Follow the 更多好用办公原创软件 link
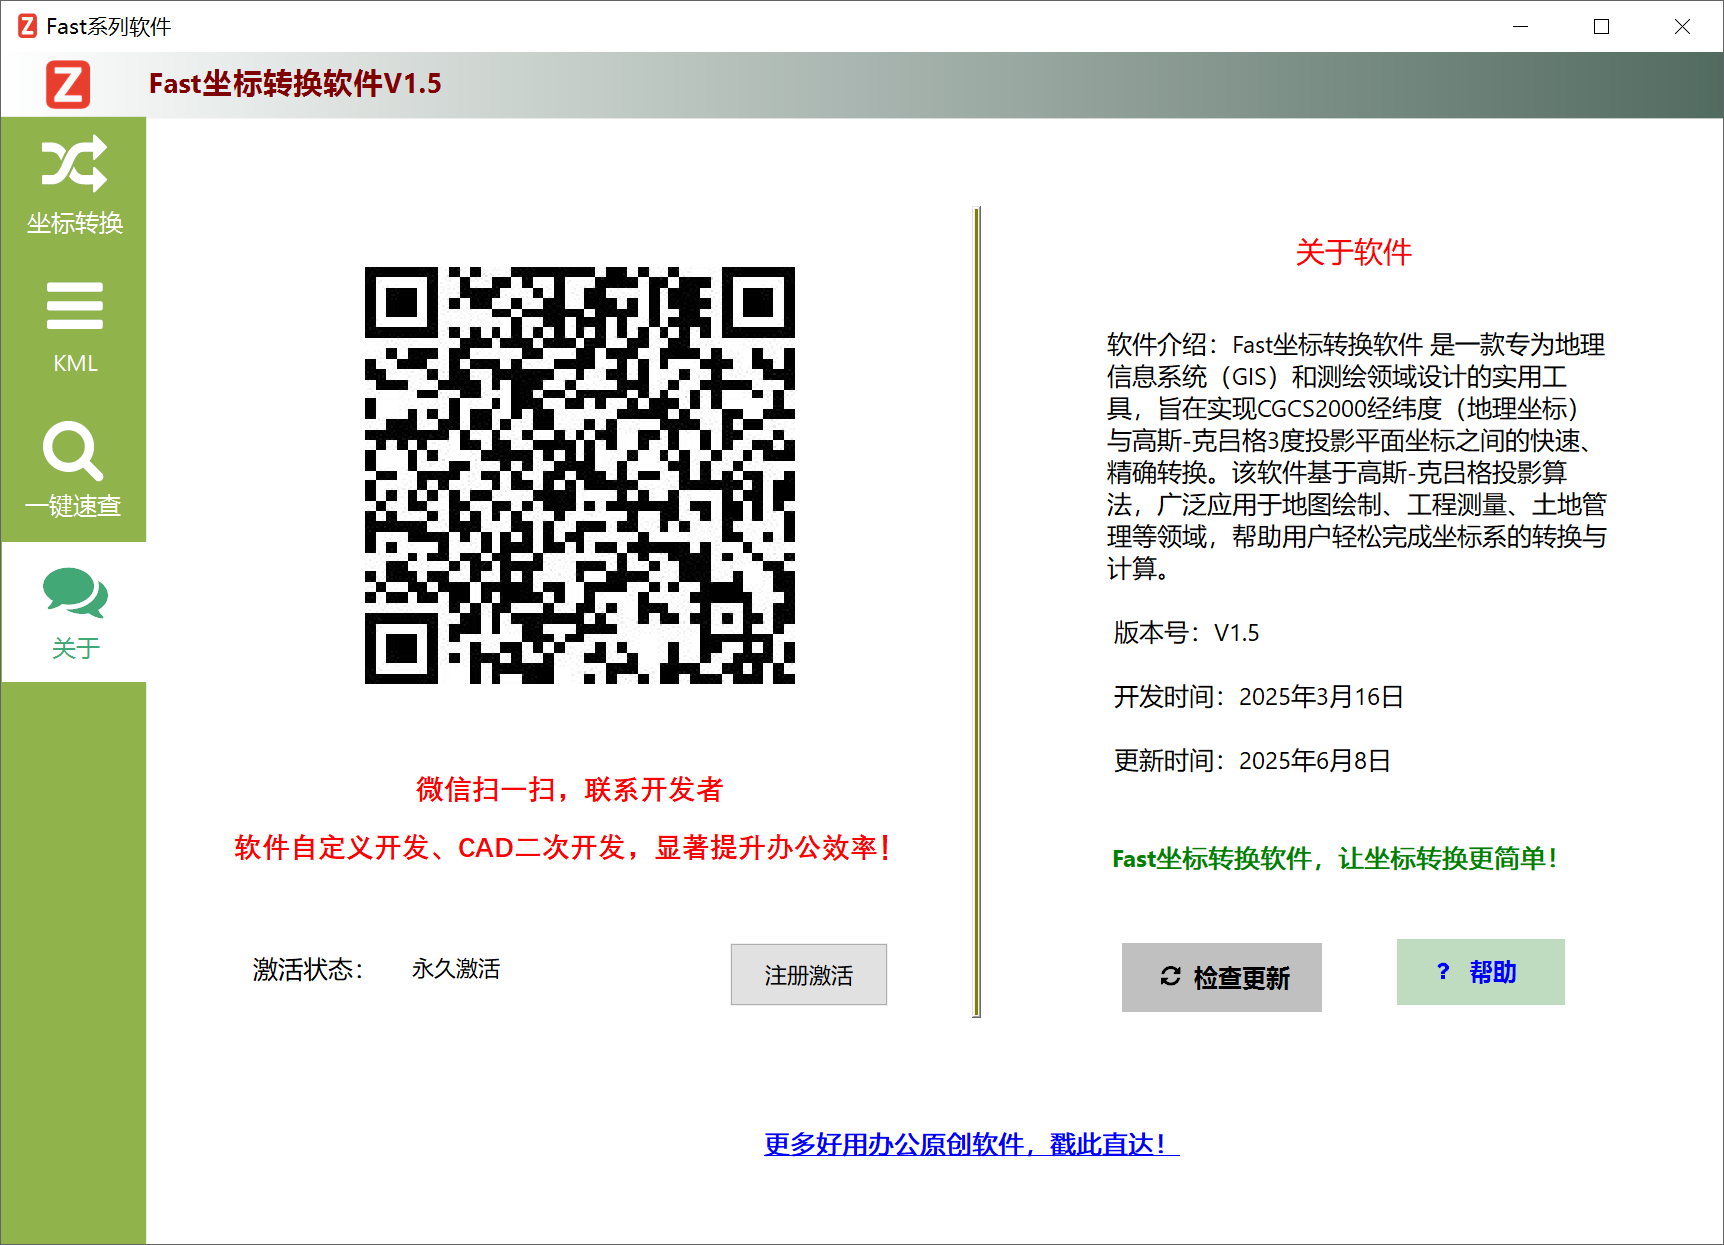 pos(971,1144)
